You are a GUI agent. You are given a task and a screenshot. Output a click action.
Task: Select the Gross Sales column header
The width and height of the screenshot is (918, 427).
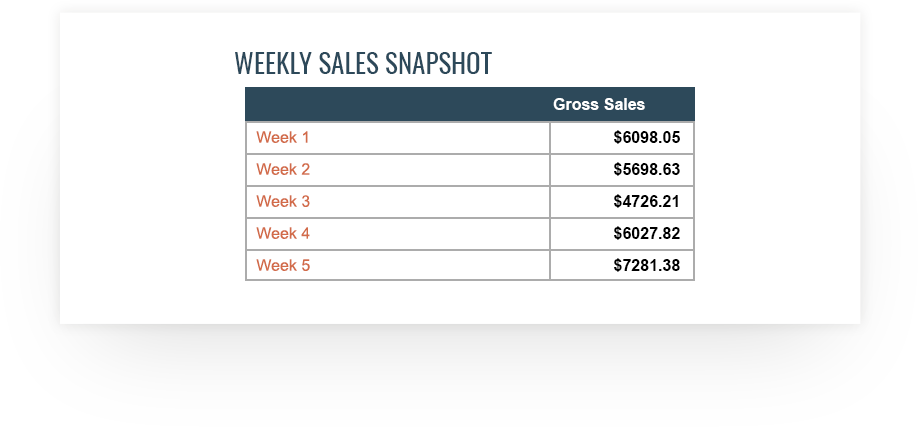coord(599,104)
